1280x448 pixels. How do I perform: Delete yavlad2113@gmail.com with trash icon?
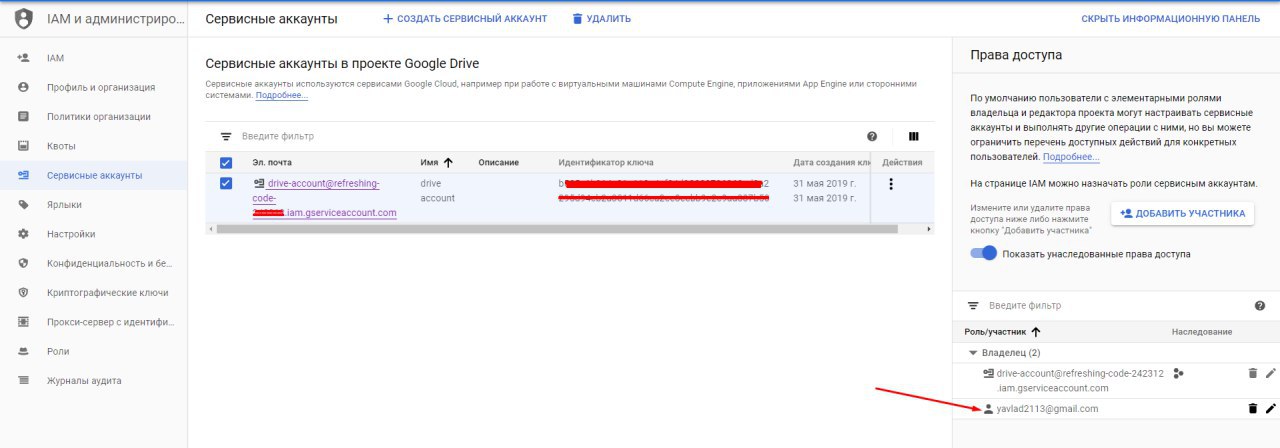point(1252,408)
